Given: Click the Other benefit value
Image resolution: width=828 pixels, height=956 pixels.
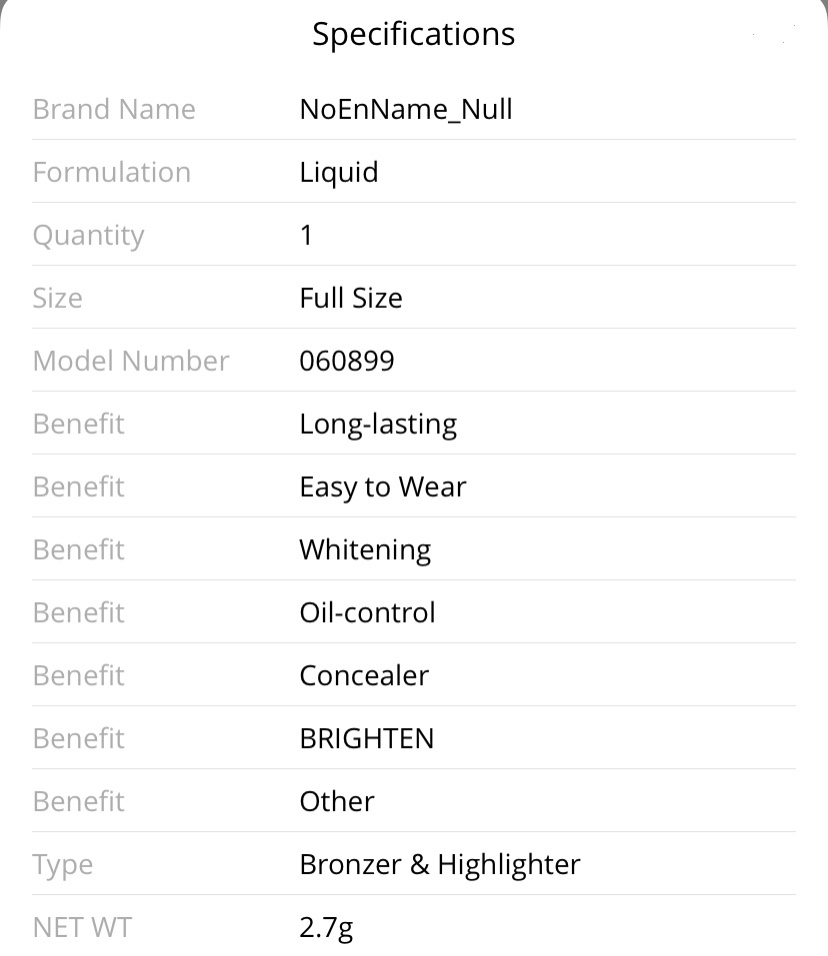Looking at the screenshot, I should [337, 801].
